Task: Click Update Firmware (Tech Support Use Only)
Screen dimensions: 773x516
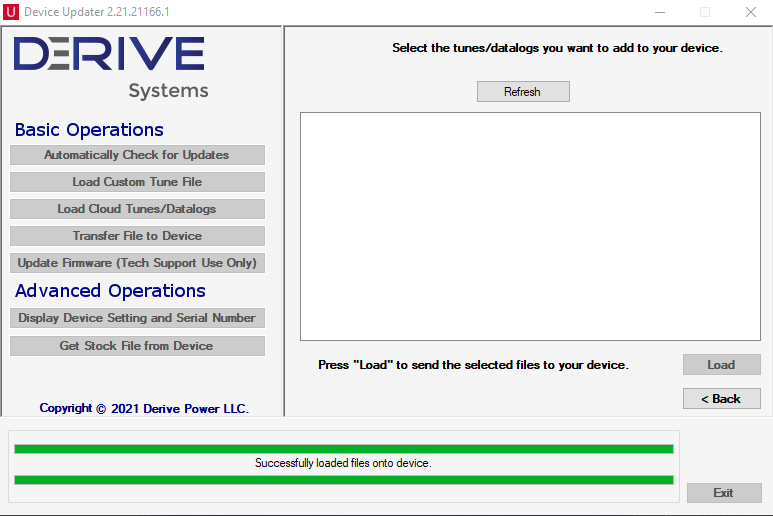Action: pyautogui.click(x=137, y=263)
